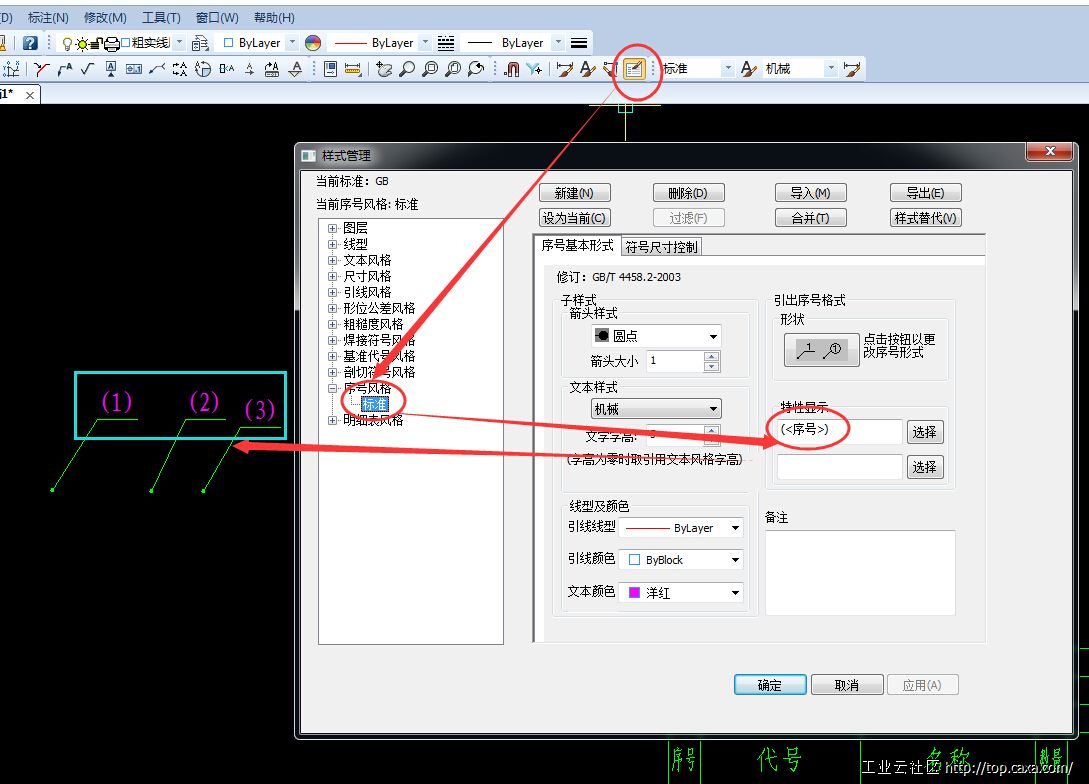This screenshot has height=784, width=1089.
Task: Open the color wheel picker icon
Action: pos(313,43)
